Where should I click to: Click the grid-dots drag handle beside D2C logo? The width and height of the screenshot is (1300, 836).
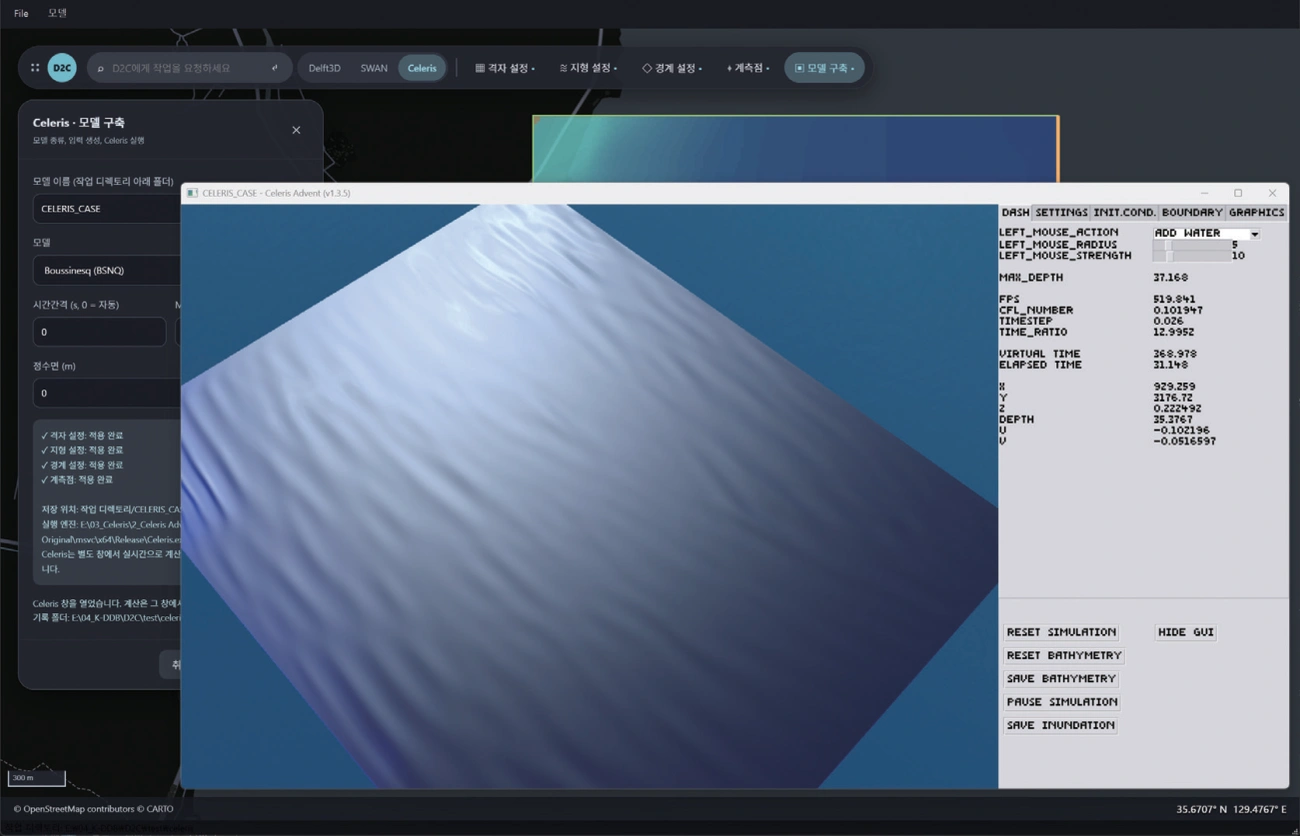tap(35, 68)
